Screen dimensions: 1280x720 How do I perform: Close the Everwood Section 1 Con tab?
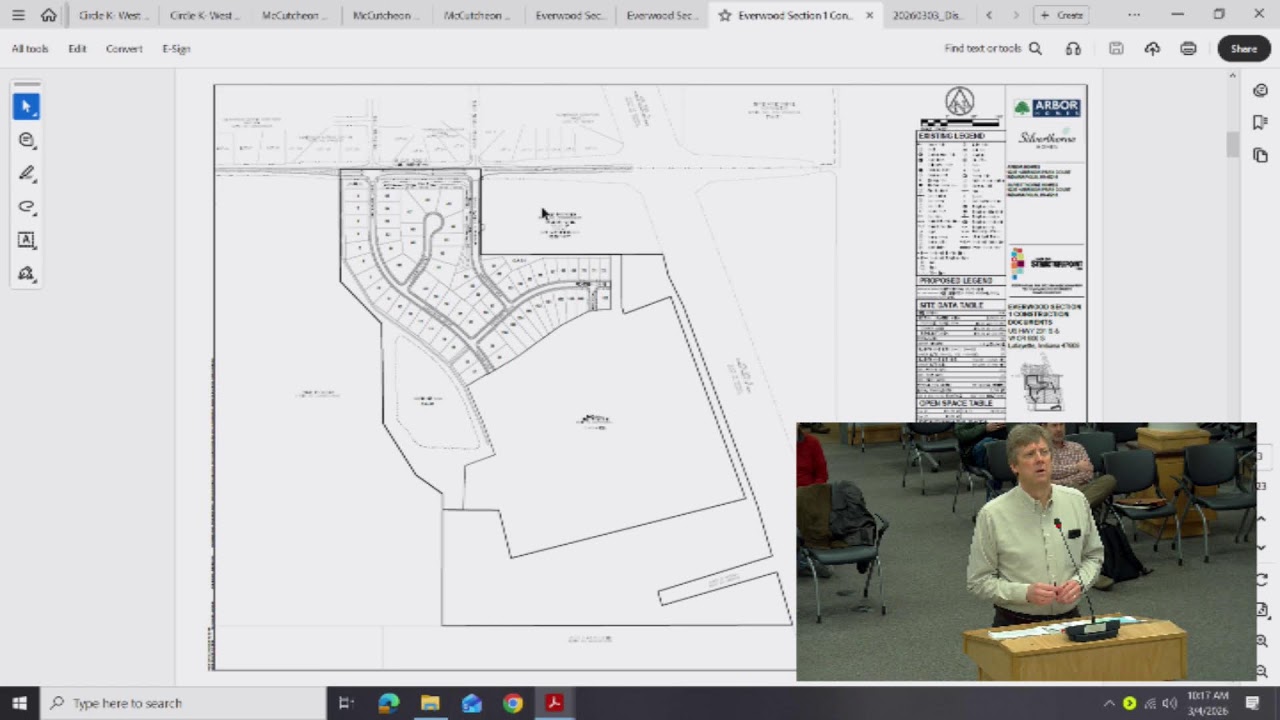869,15
